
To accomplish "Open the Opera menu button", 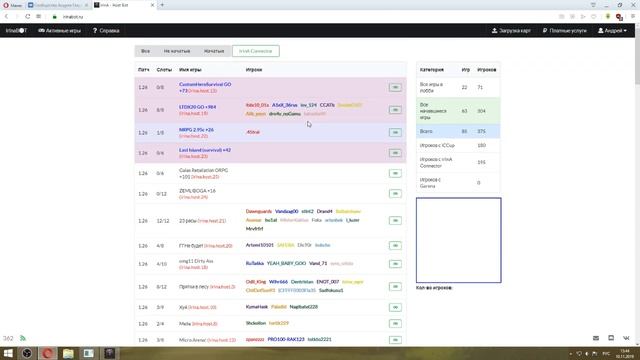I will (12, 5).
